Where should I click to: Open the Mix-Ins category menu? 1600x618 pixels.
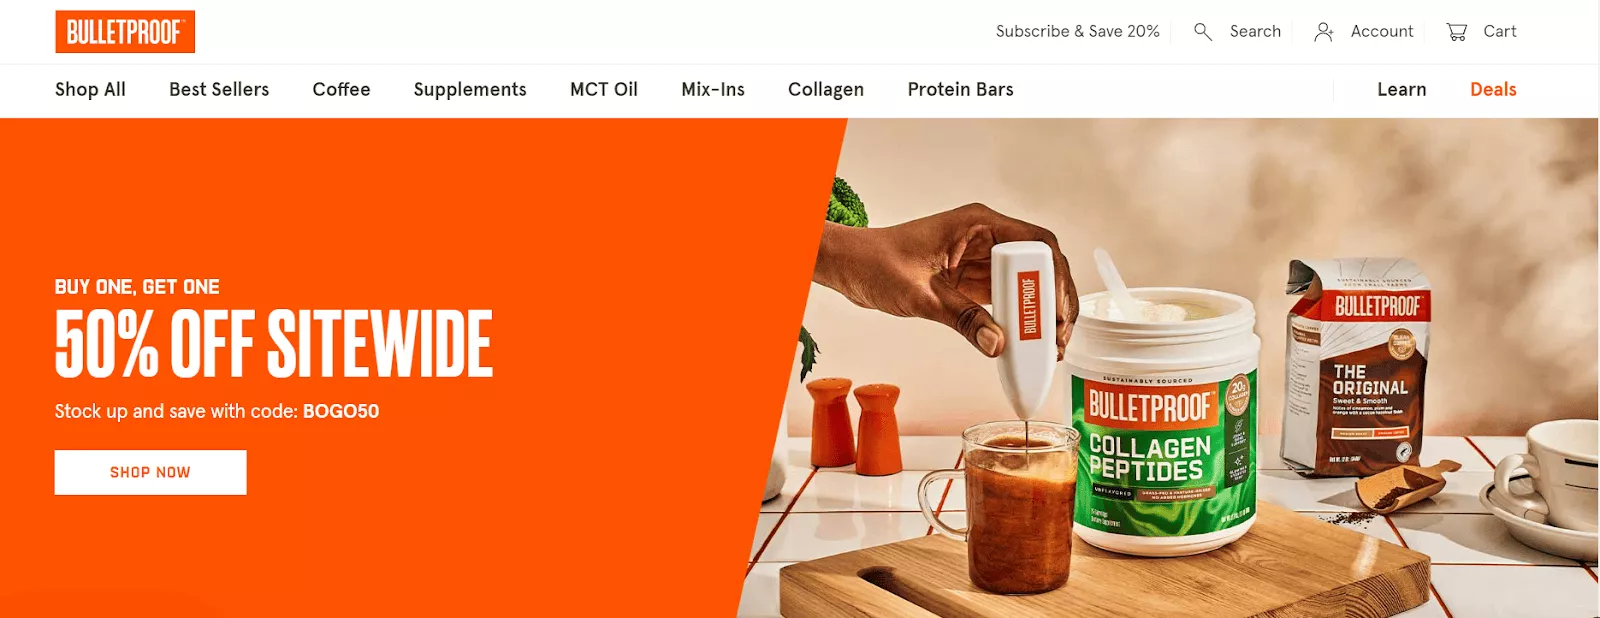pos(713,90)
